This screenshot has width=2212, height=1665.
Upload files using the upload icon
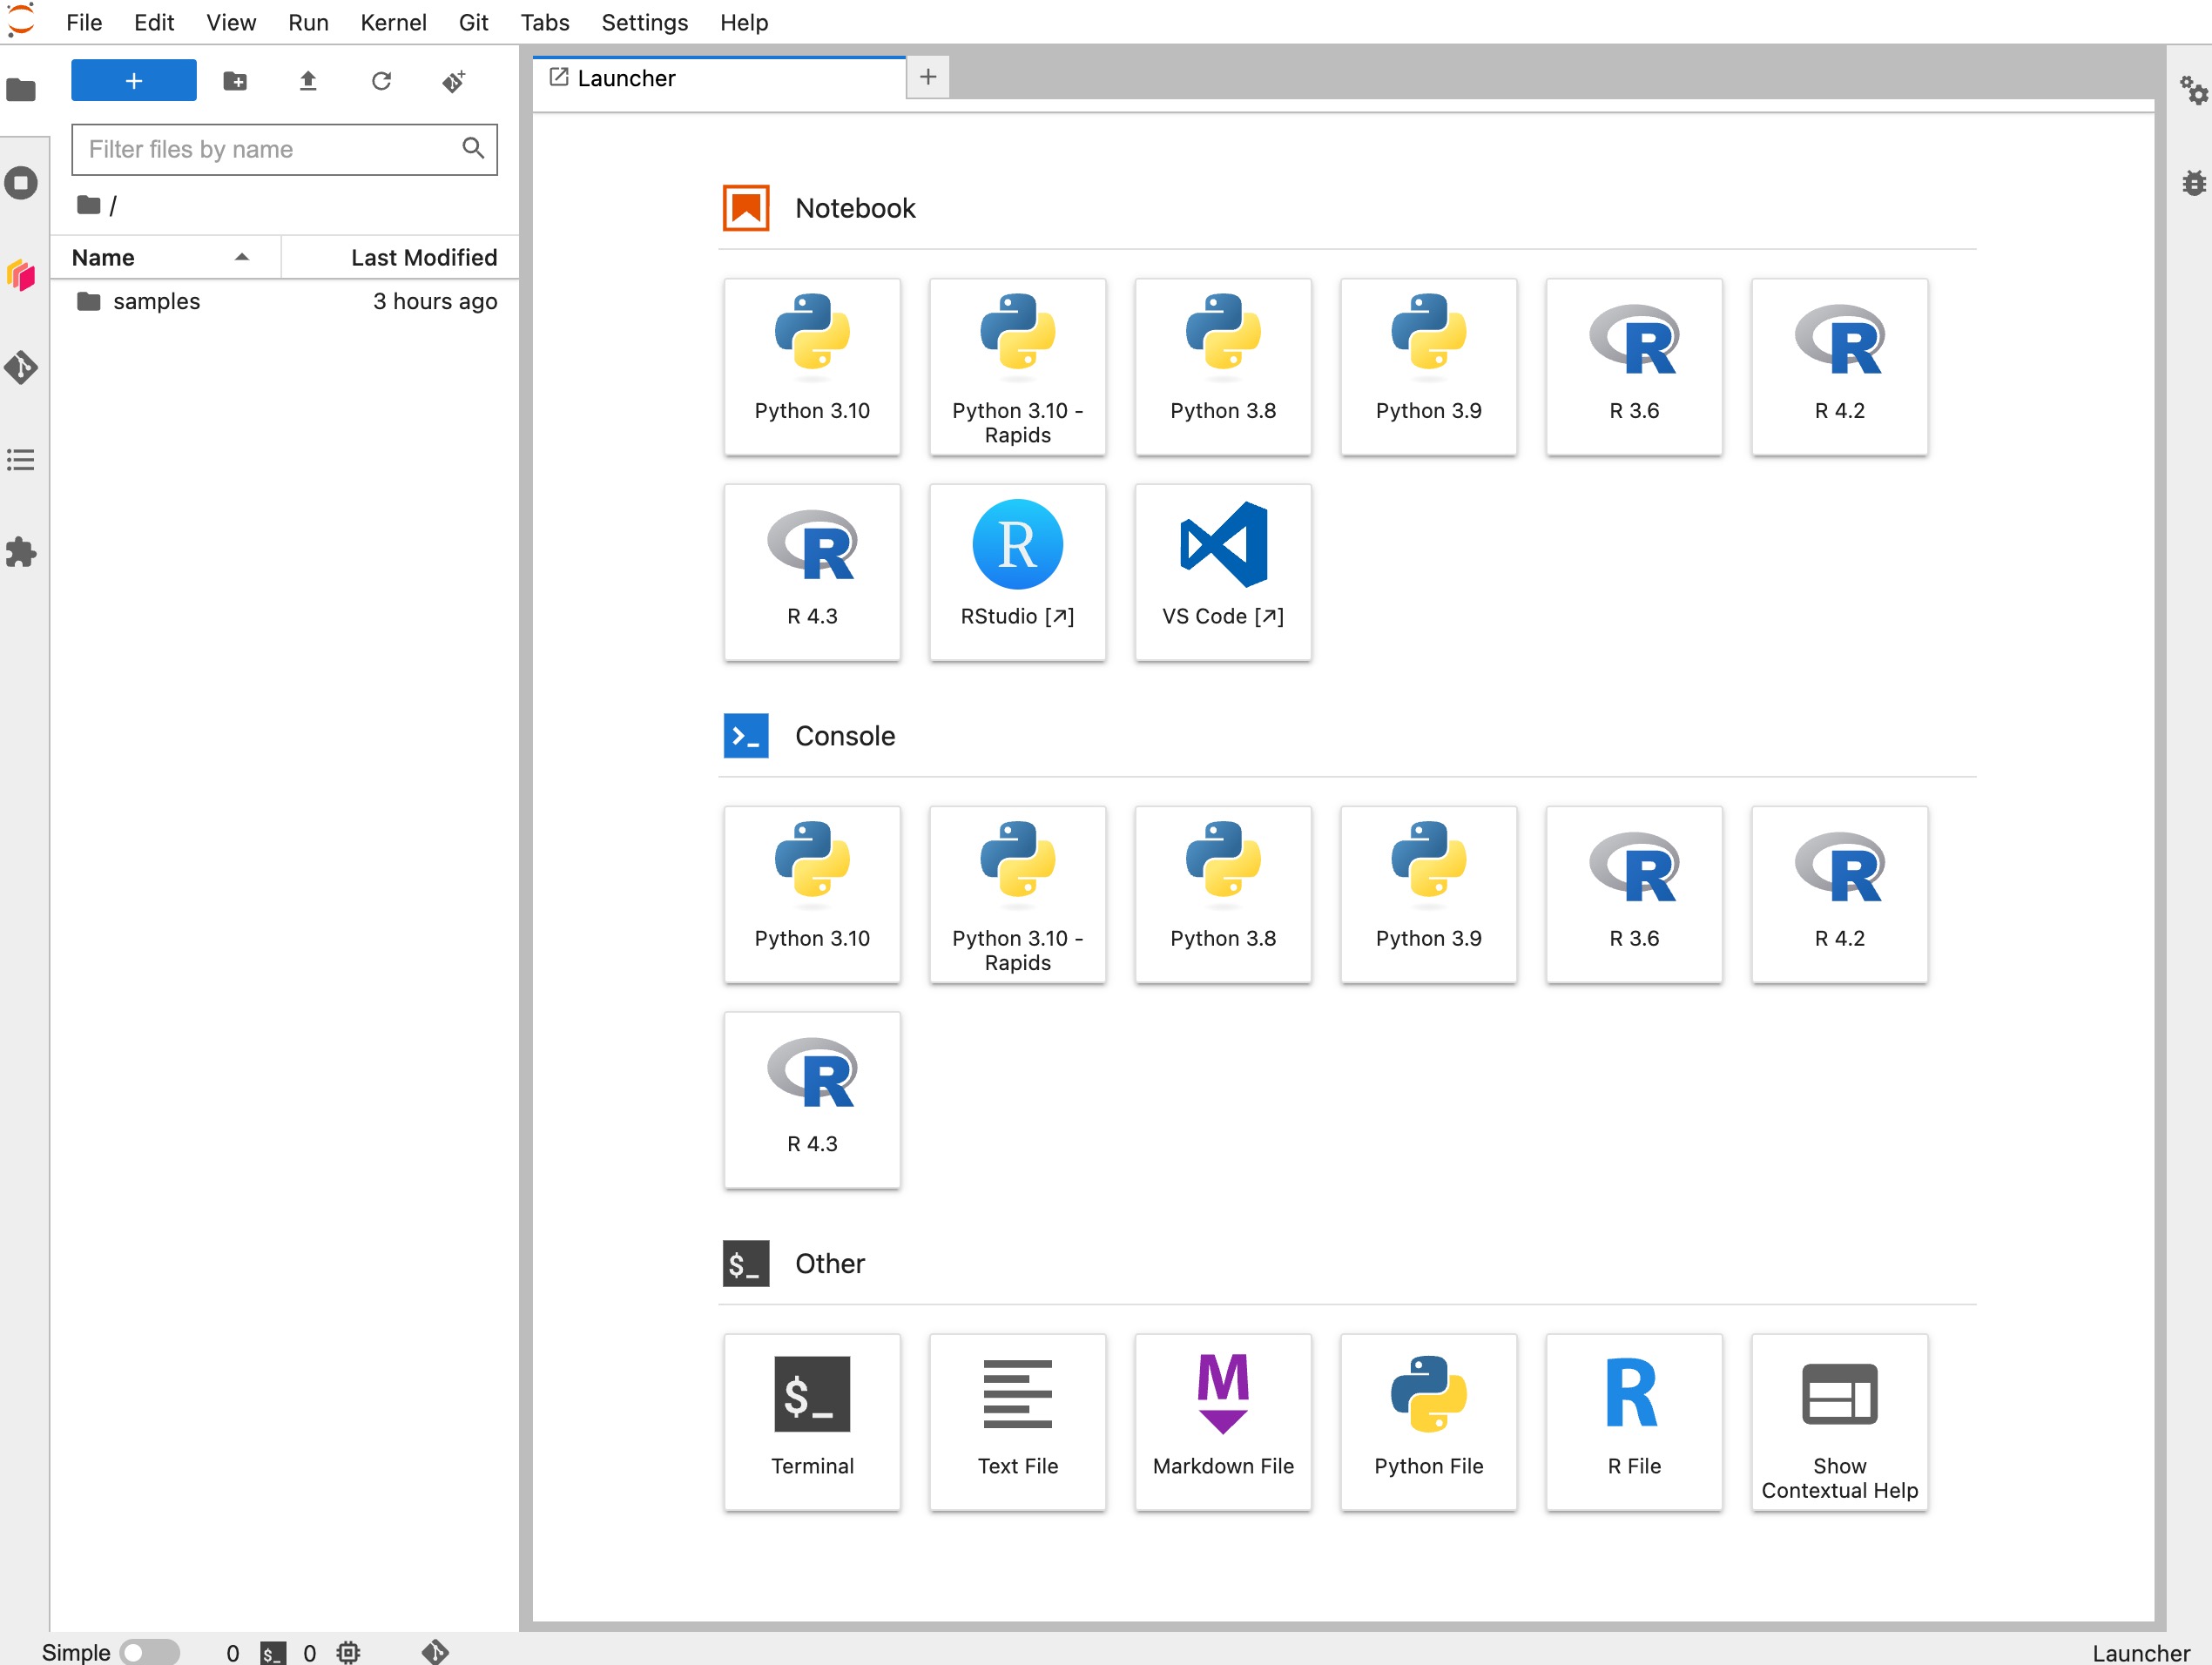pyautogui.click(x=308, y=81)
